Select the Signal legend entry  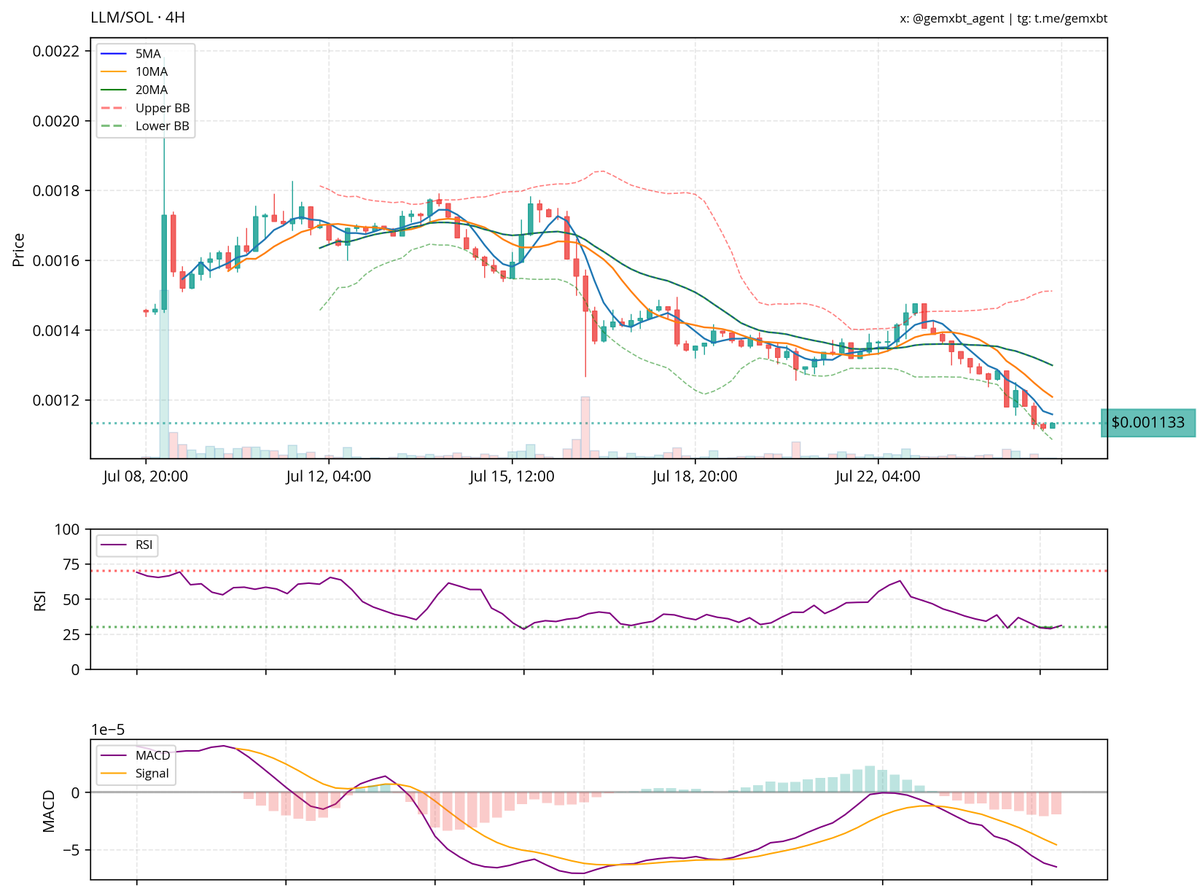click(x=135, y=773)
